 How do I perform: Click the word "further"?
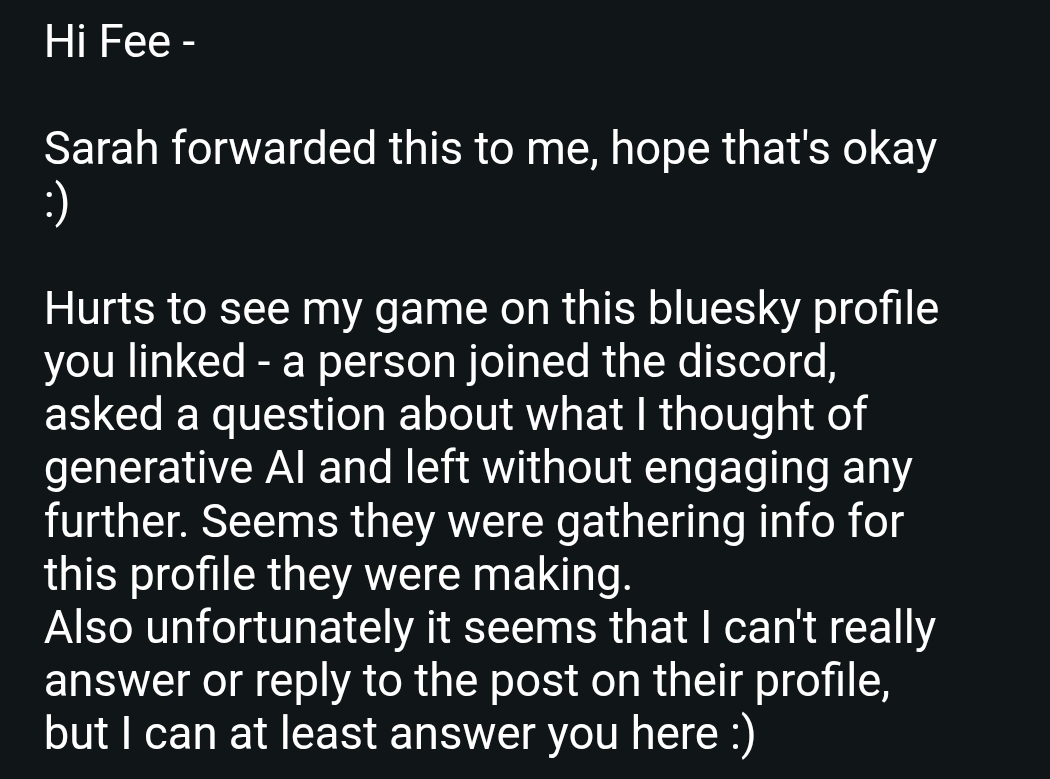point(106,522)
